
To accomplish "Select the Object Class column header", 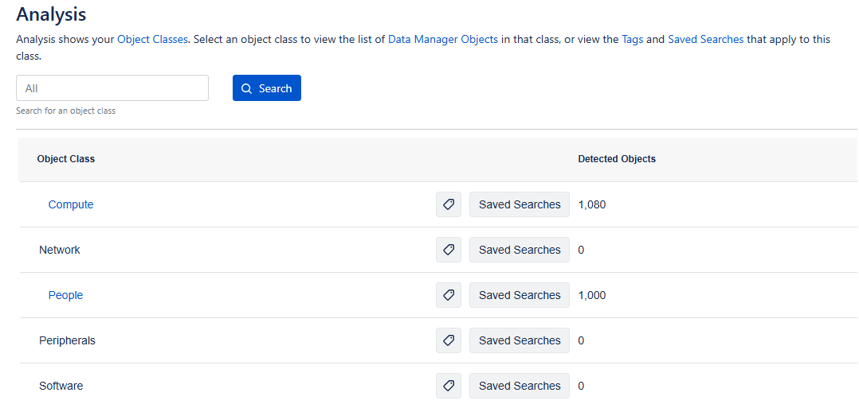I will pyautogui.click(x=66, y=159).
